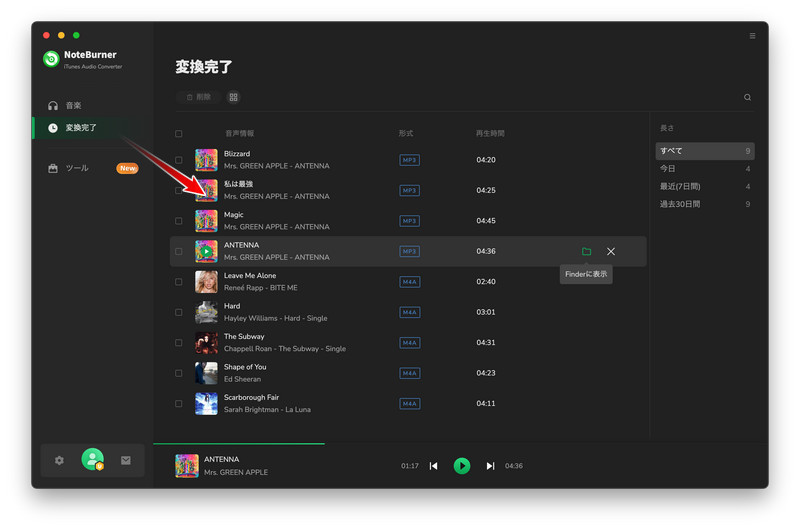Click The Subway album cover

pos(206,343)
